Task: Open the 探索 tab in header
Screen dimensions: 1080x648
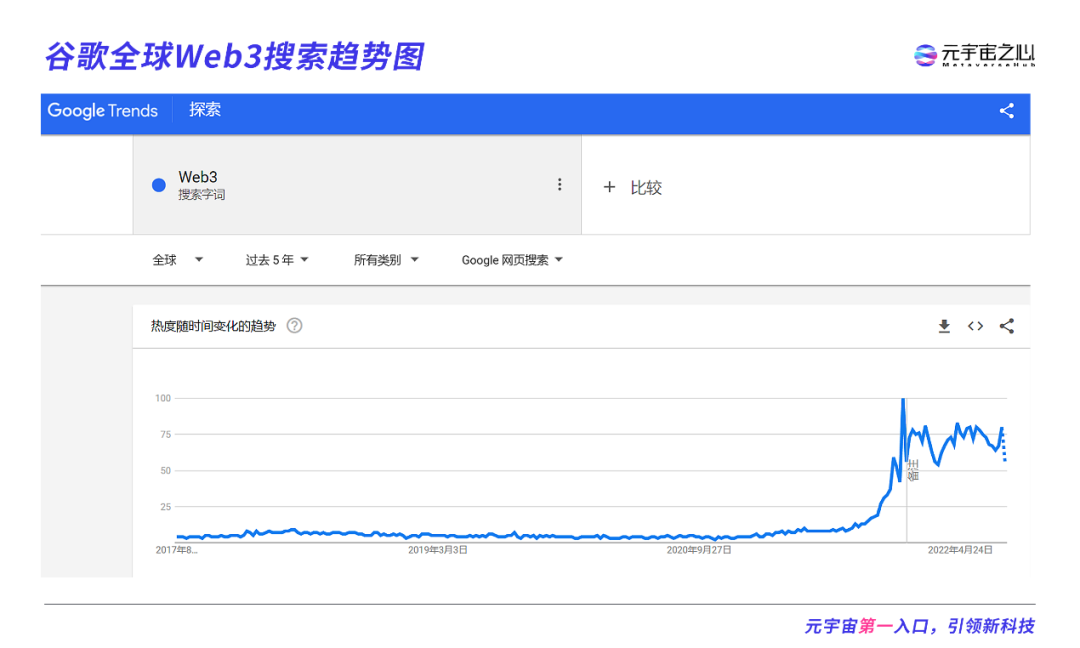Action: click(x=205, y=109)
